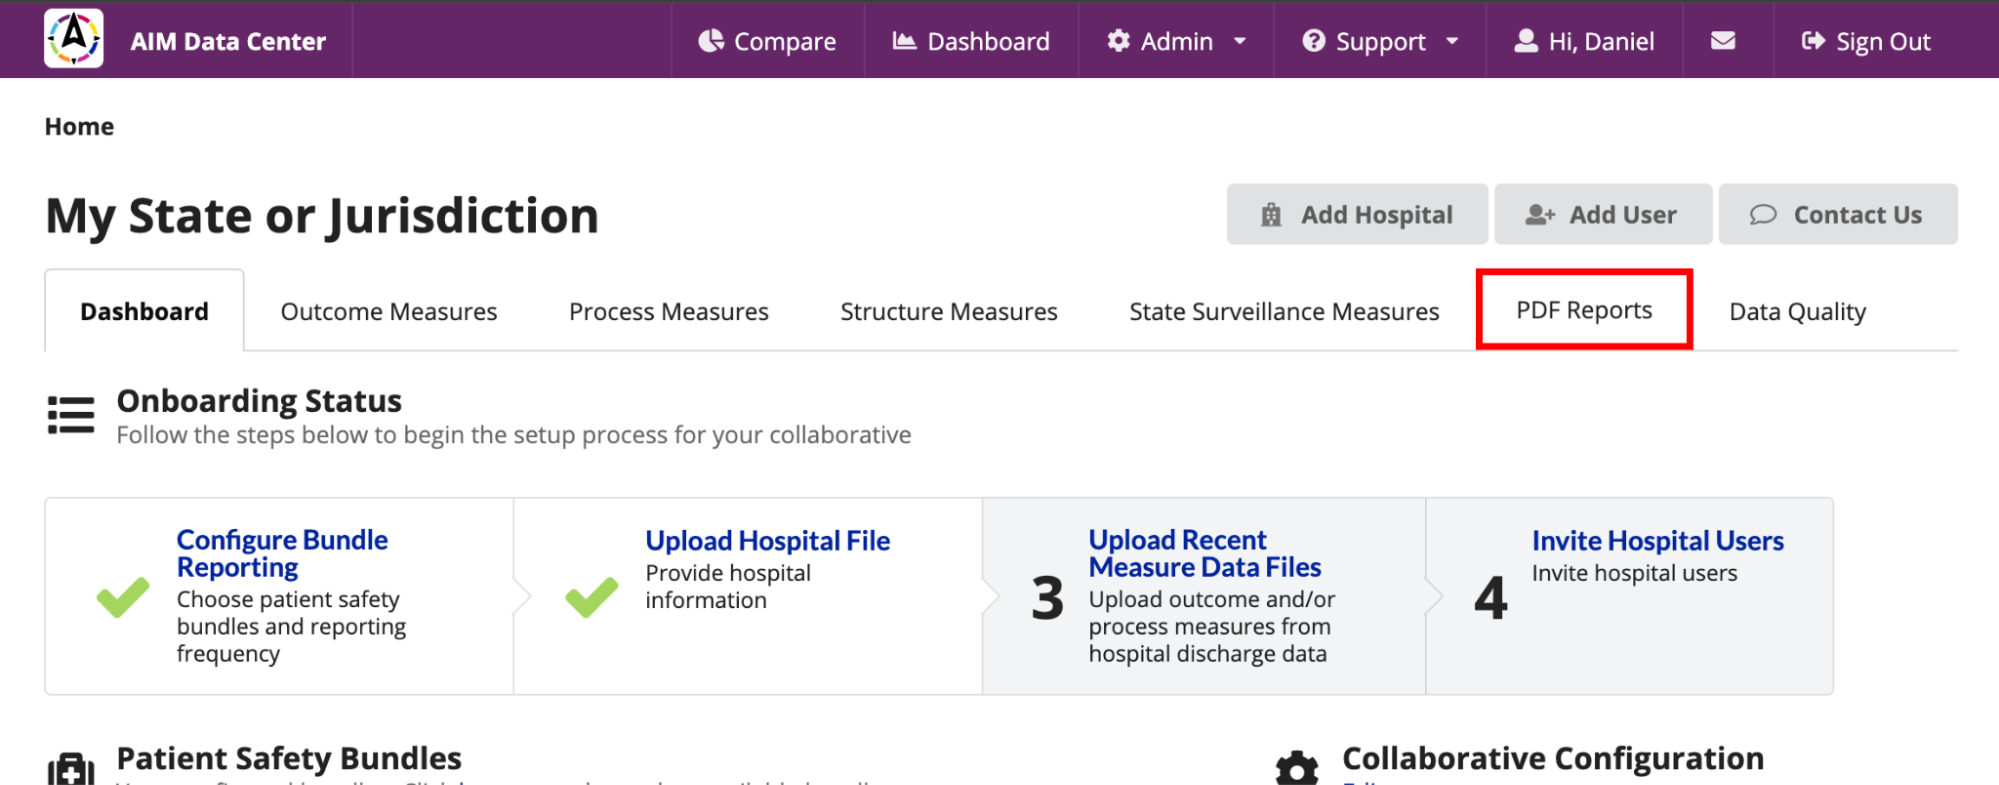
Task: Open the PDF Reports tab
Action: pos(1584,310)
